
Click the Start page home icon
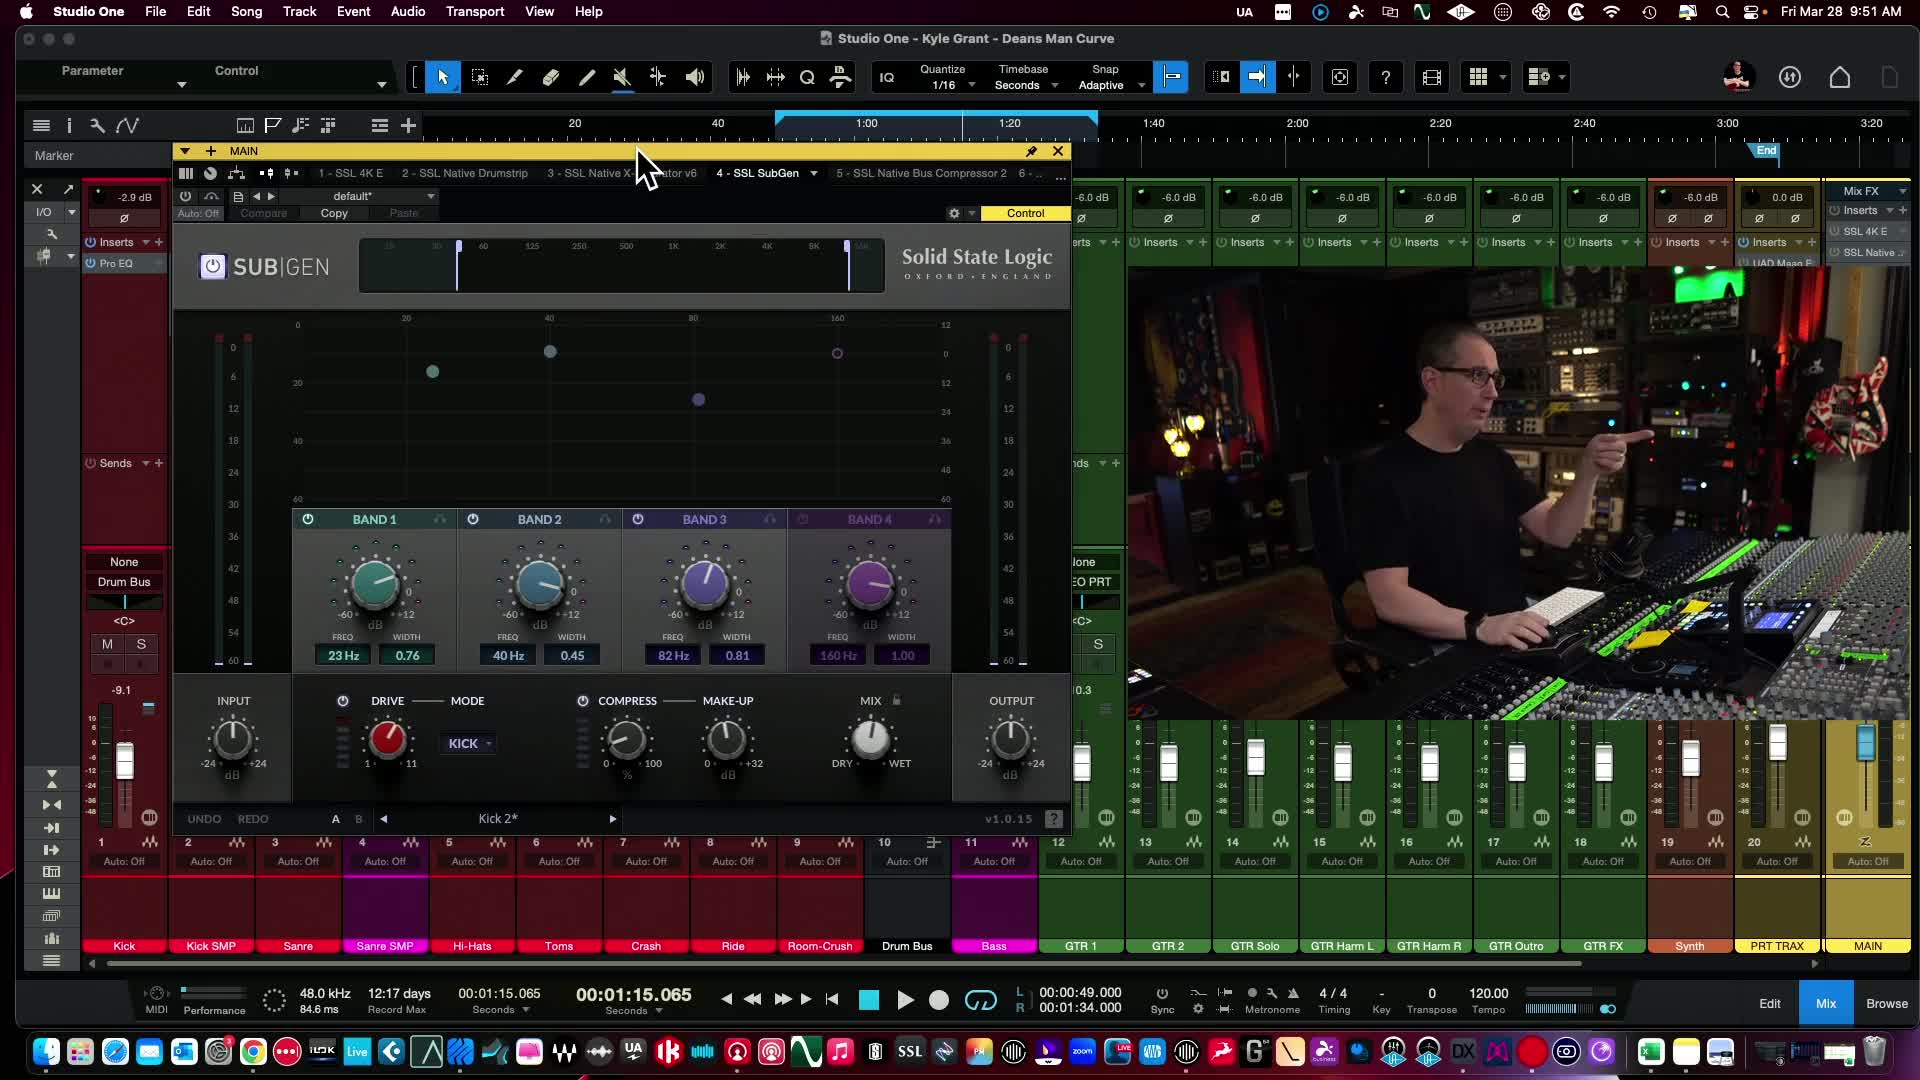tap(1840, 77)
